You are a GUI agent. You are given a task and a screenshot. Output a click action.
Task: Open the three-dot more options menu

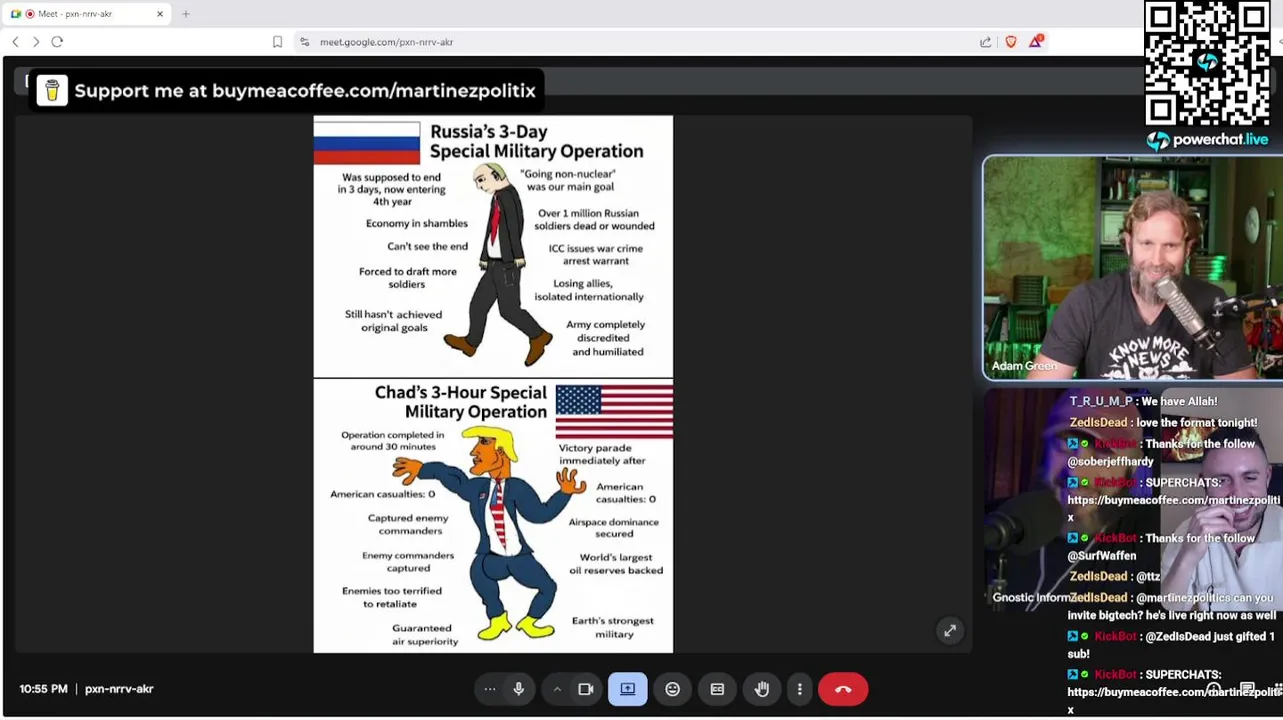pyautogui.click(x=800, y=689)
